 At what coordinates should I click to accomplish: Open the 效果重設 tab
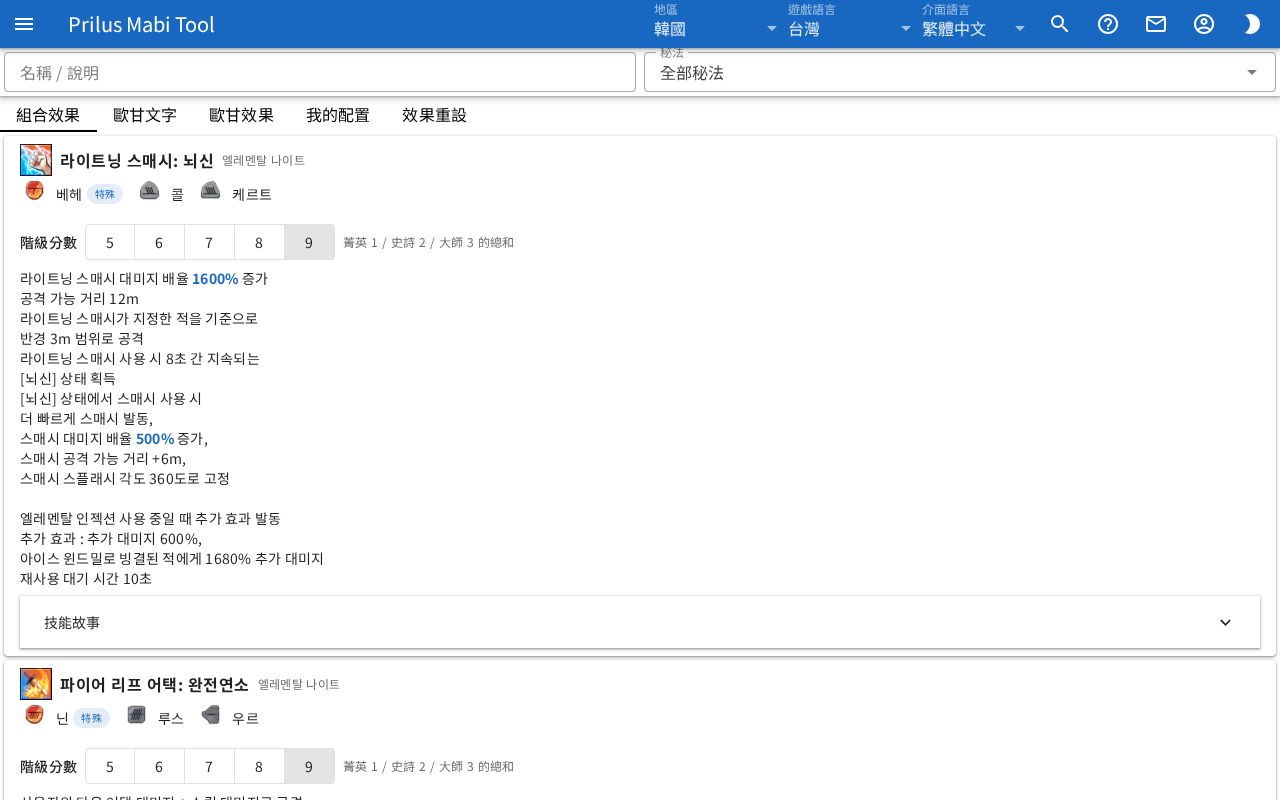pyautogui.click(x=434, y=115)
